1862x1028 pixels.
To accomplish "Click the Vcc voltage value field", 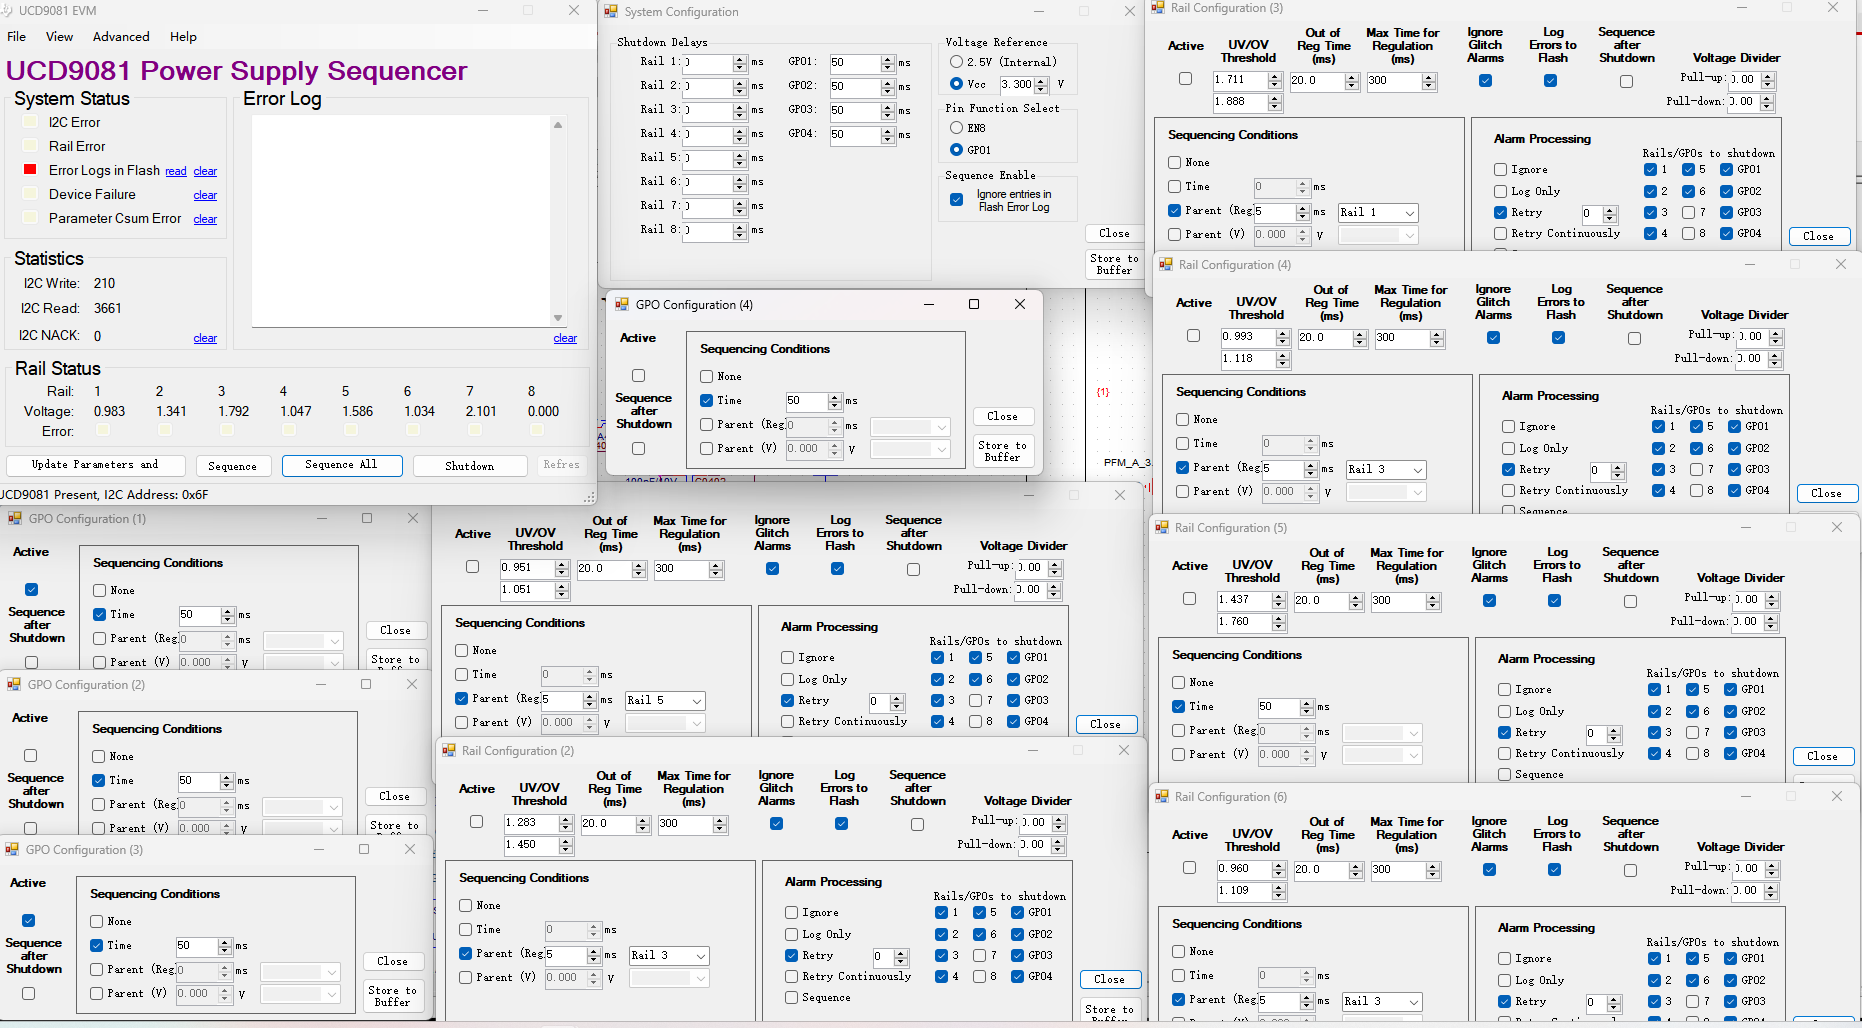I will pos(1017,85).
